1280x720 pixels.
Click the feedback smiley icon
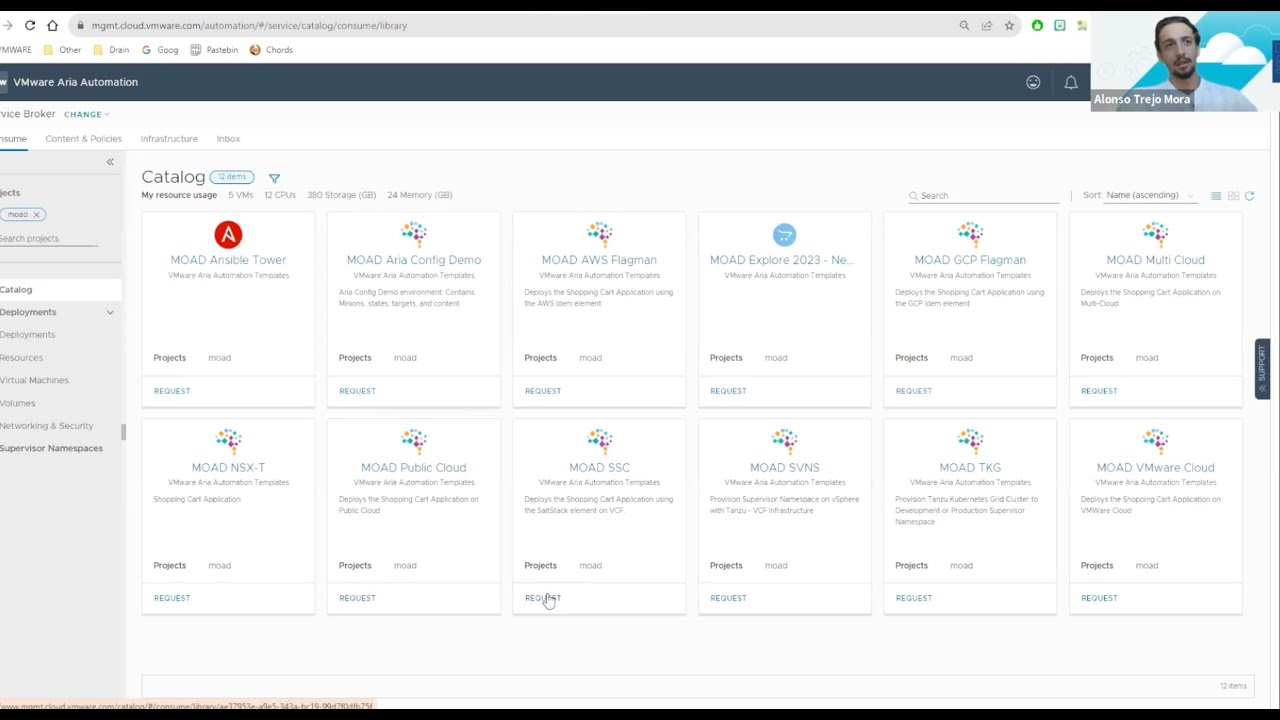[1033, 82]
